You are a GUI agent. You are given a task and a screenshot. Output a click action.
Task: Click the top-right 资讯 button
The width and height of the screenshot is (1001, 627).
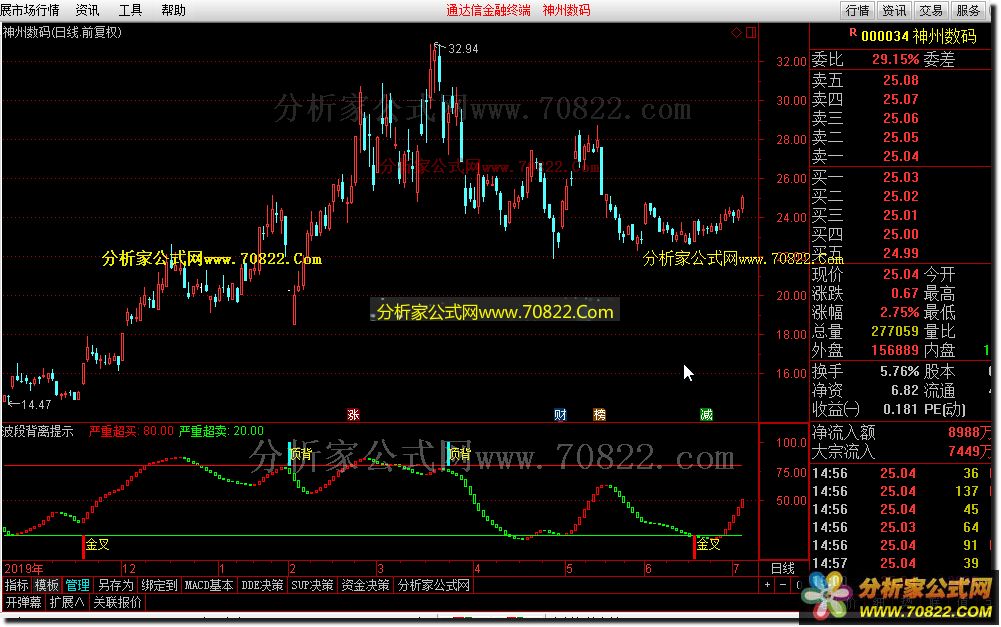[x=894, y=10]
